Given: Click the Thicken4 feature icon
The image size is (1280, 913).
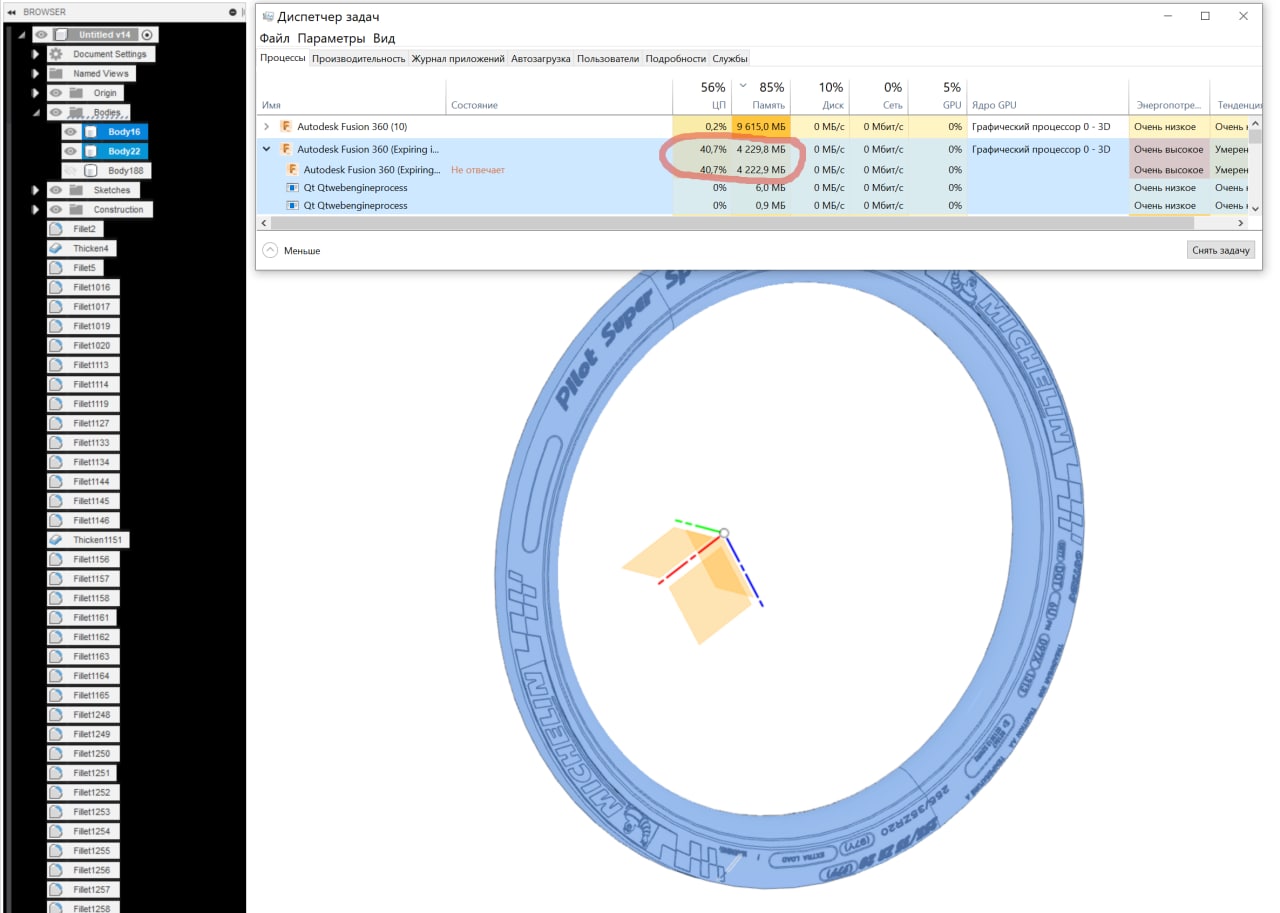Looking at the screenshot, I should click(56, 248).
